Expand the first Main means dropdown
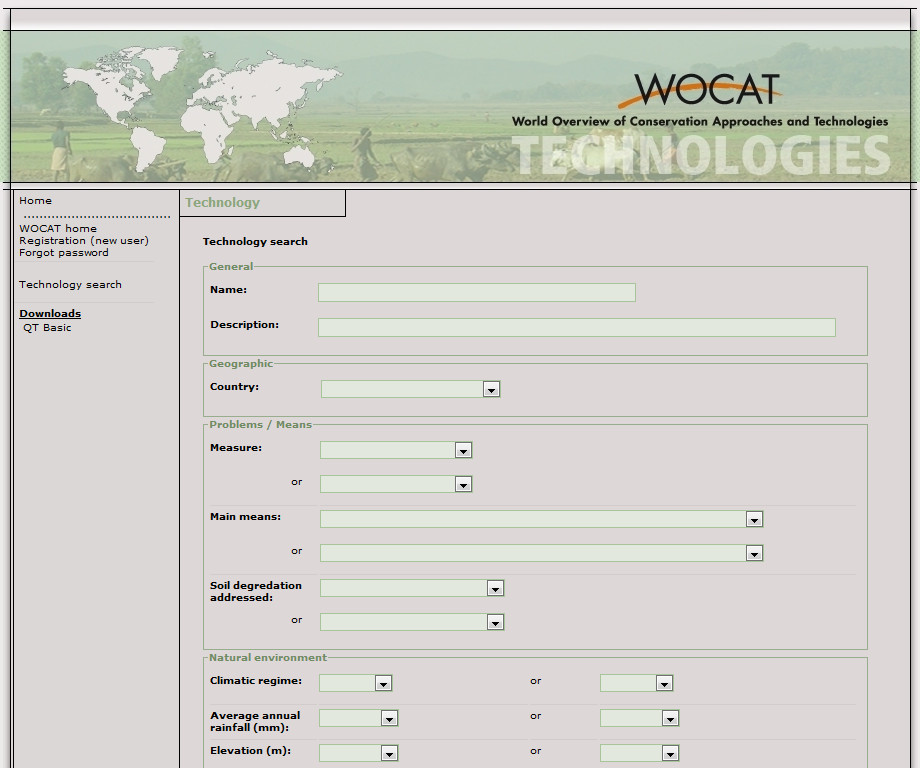 (541, 519)
